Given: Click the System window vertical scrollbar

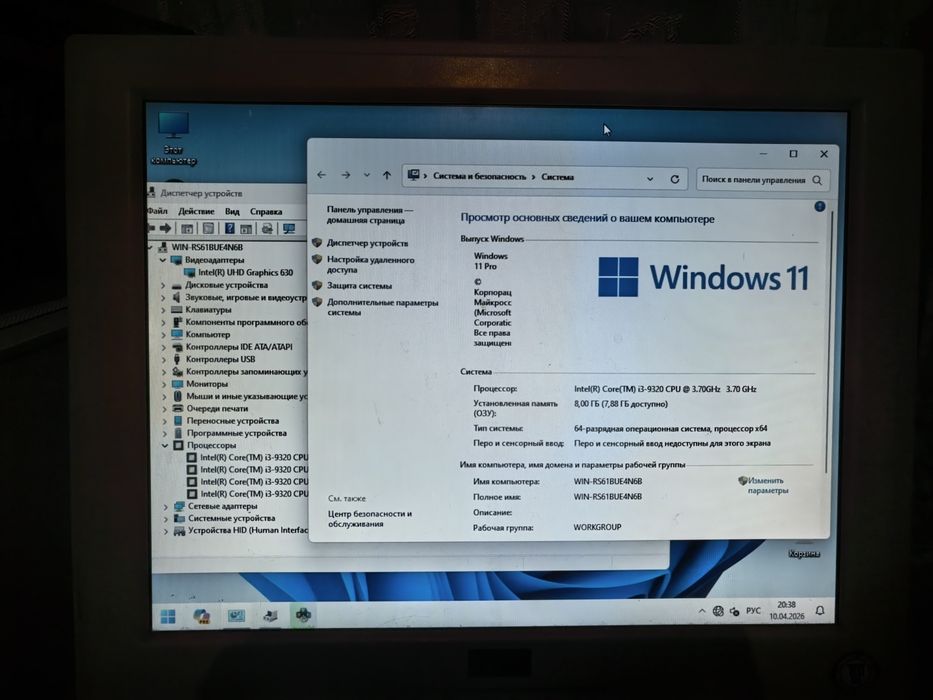Looking at the screenshot, I should click(x=827, y=342).
